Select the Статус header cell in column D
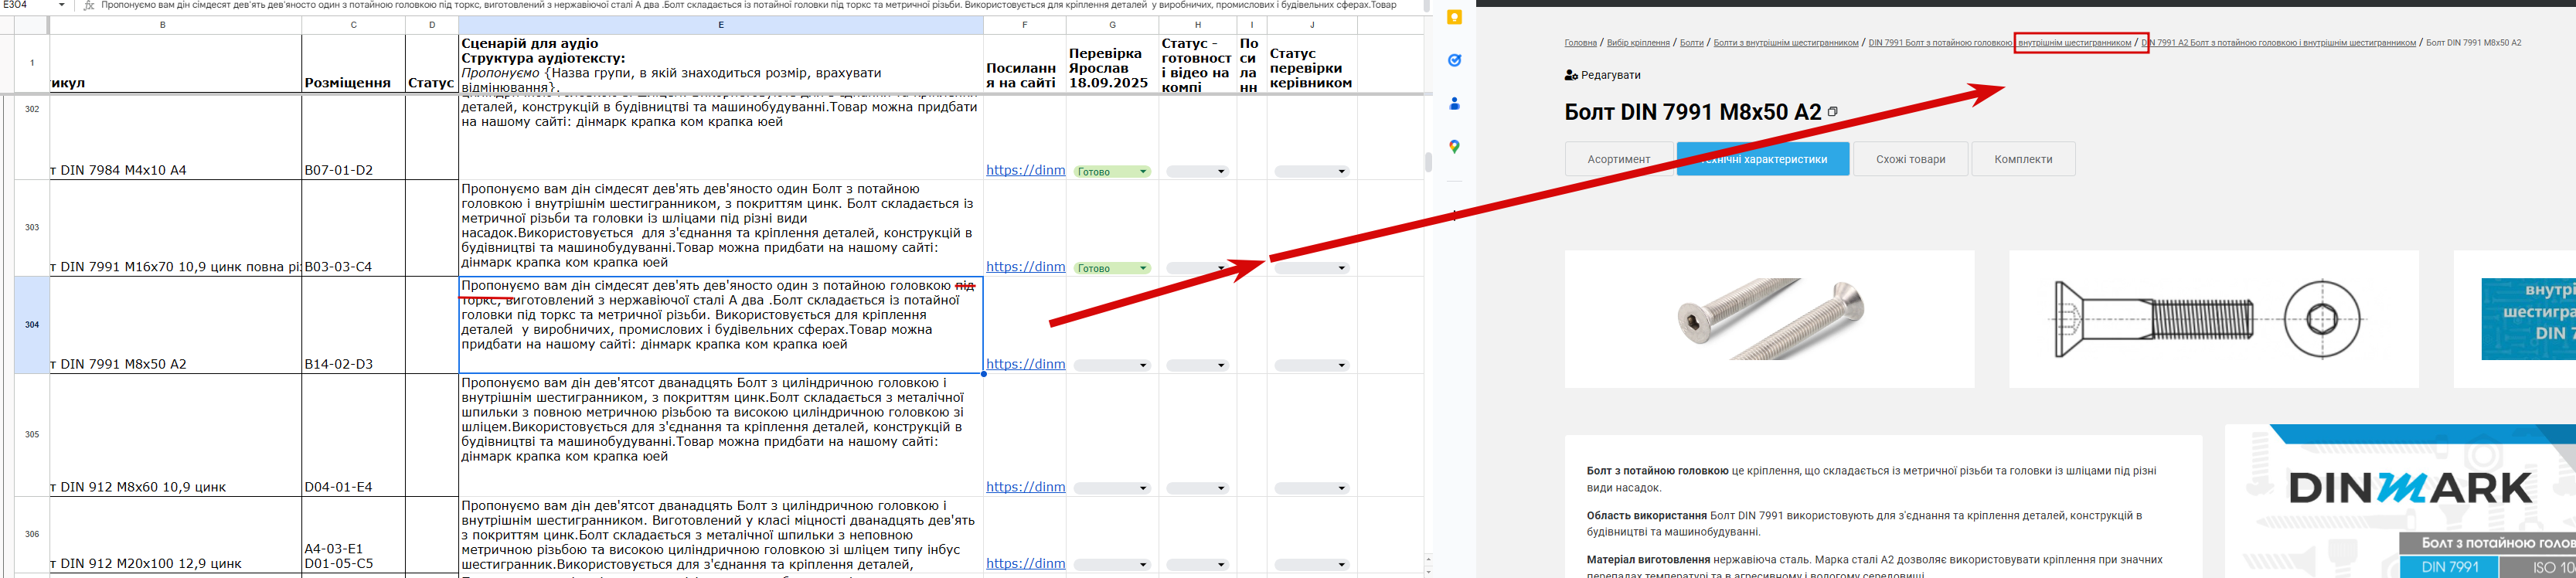The image size is (2576, 578). pos(431,64)
